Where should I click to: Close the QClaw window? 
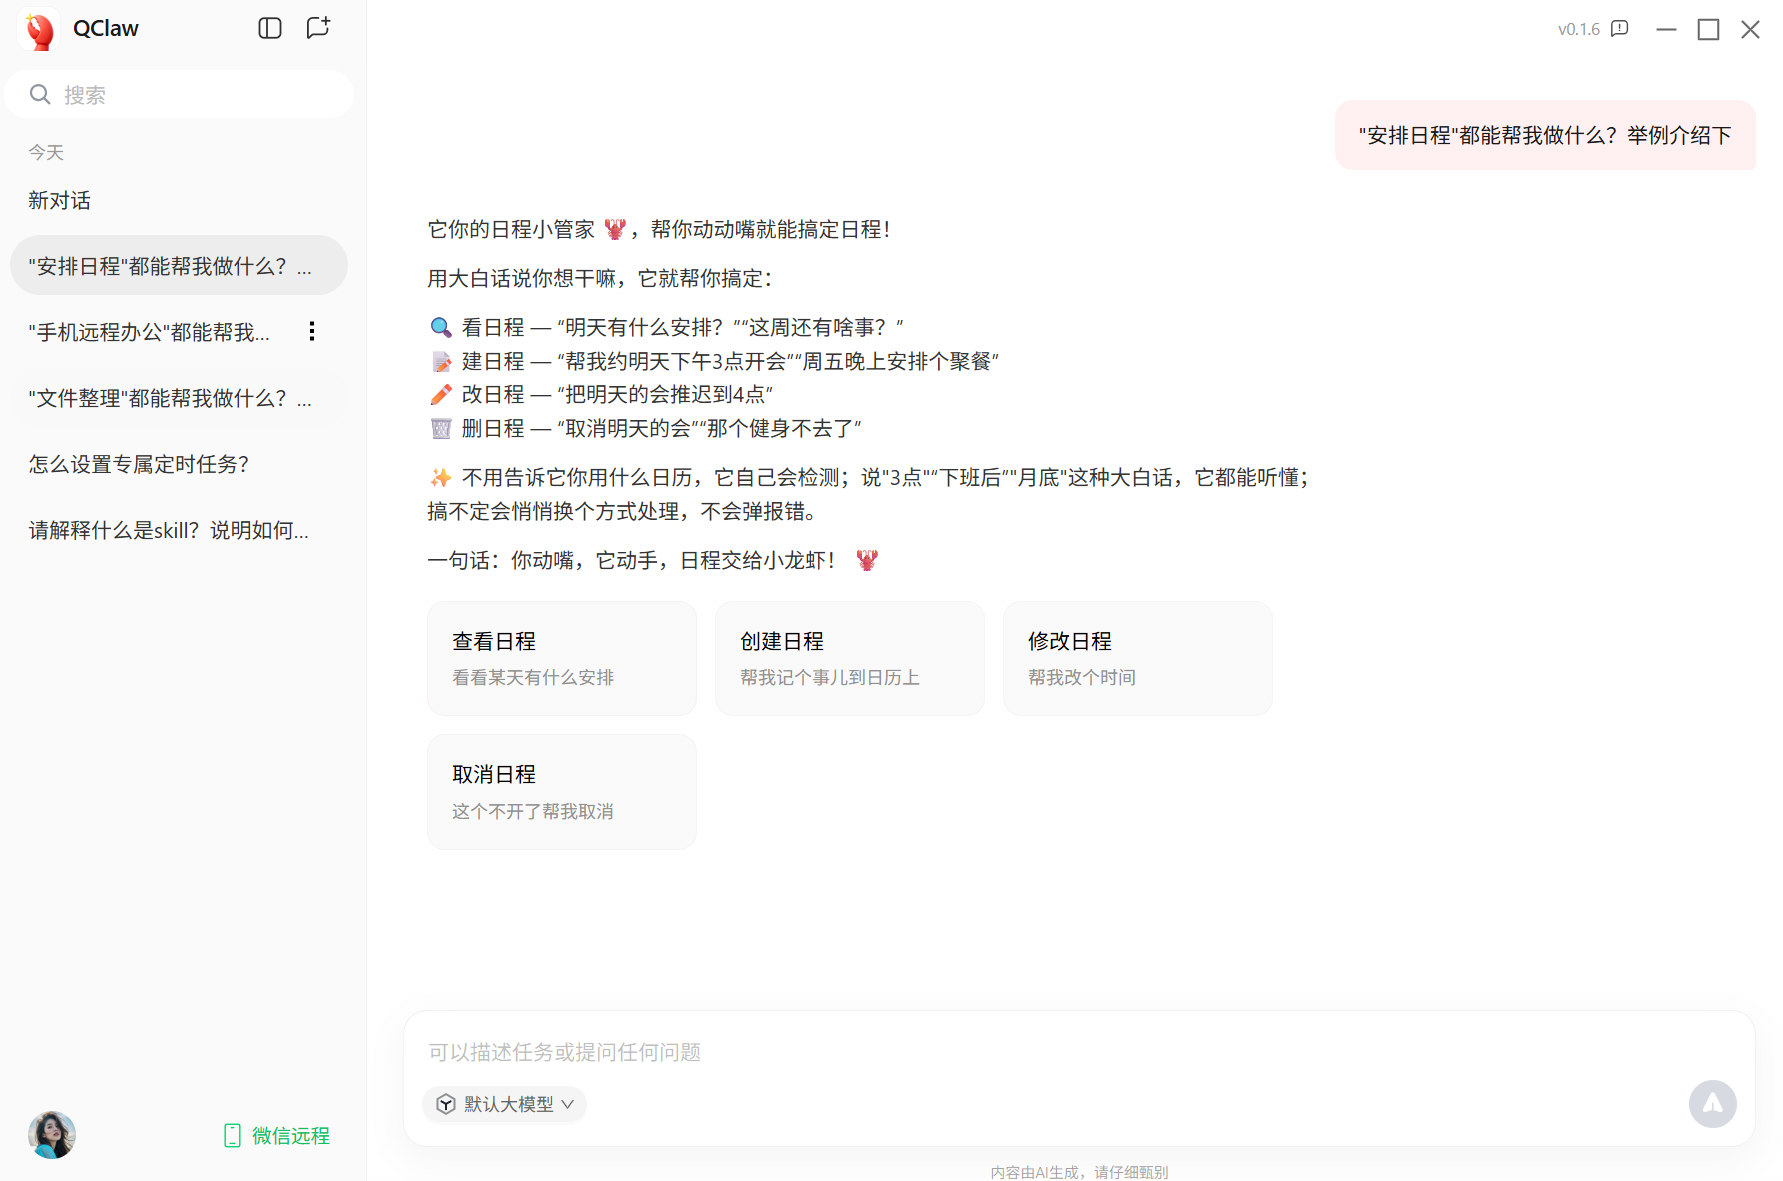[1750, 29]
